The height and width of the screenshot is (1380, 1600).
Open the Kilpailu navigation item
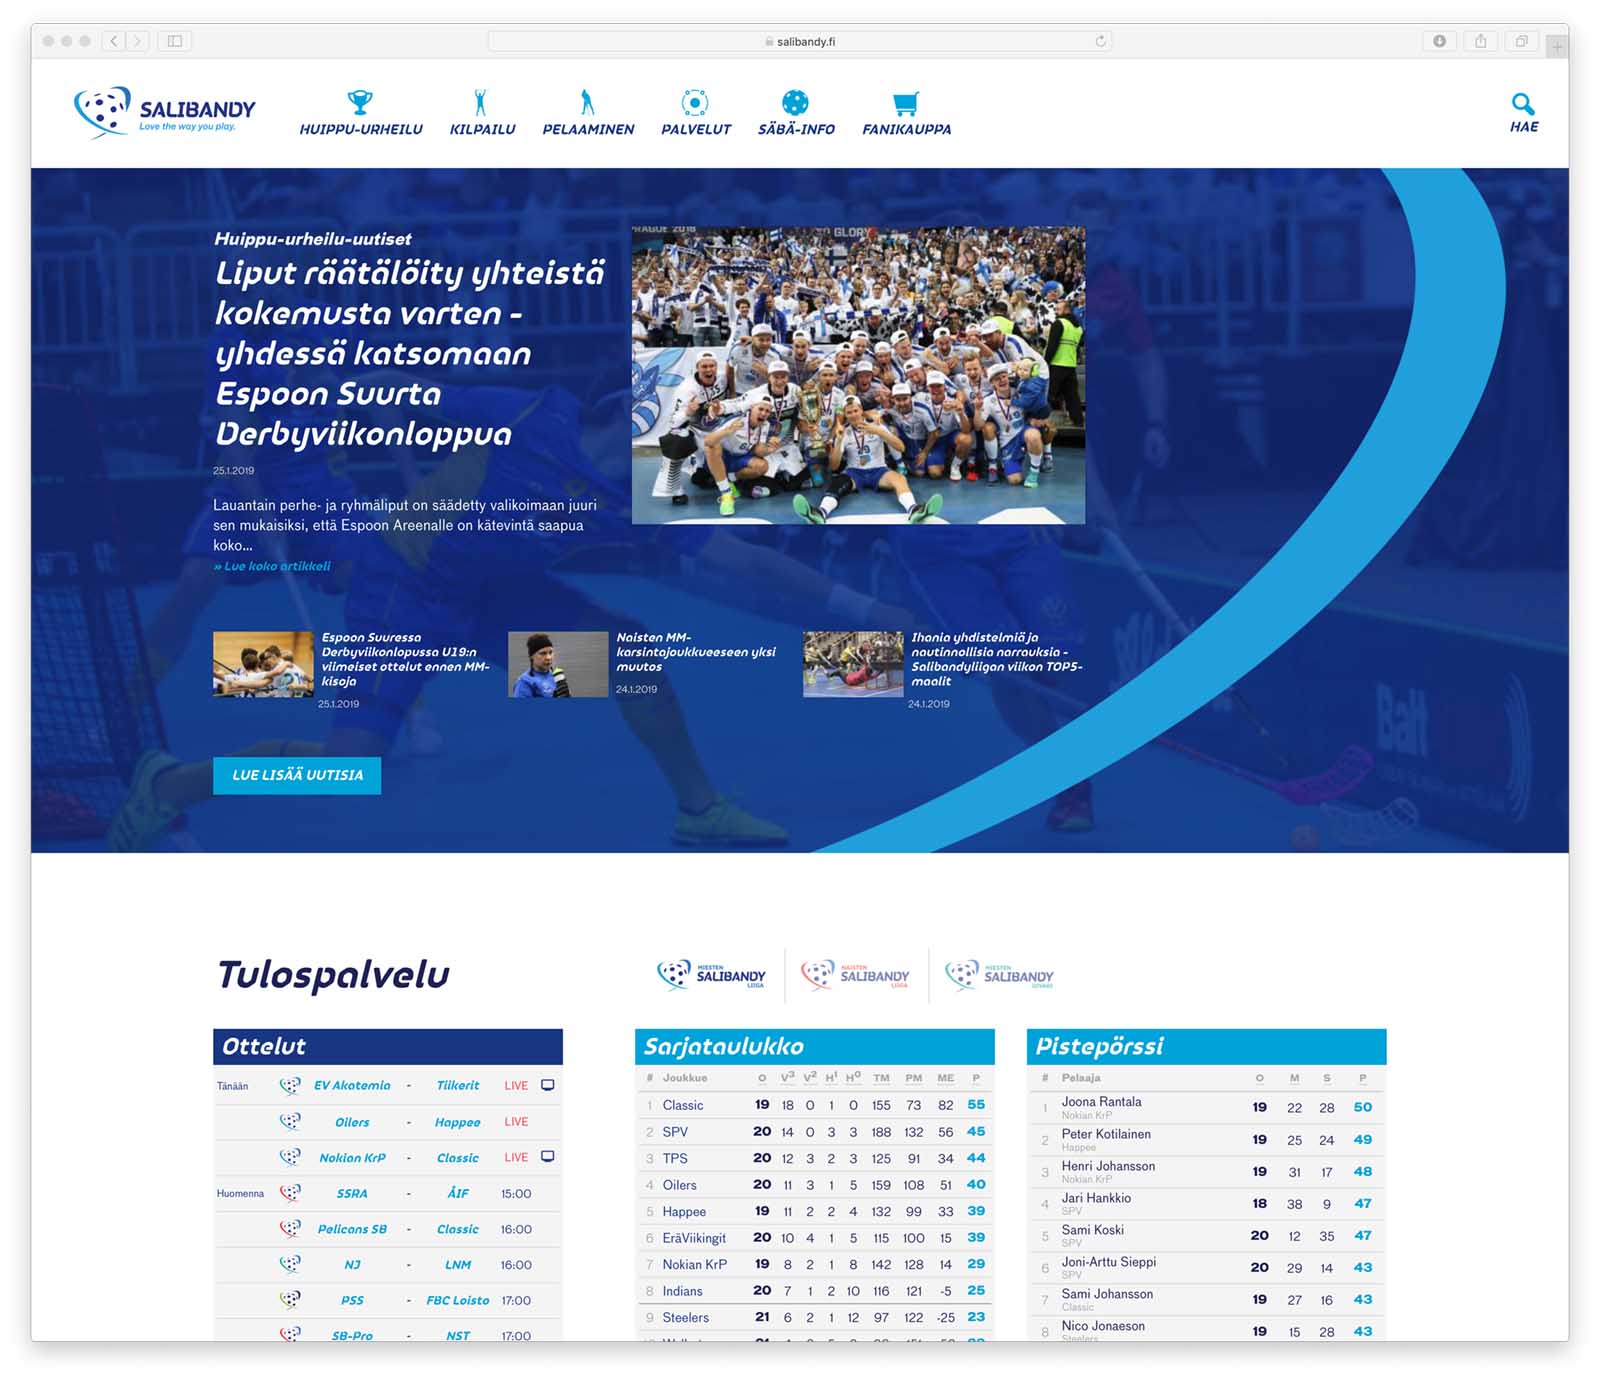click(482, 112)
